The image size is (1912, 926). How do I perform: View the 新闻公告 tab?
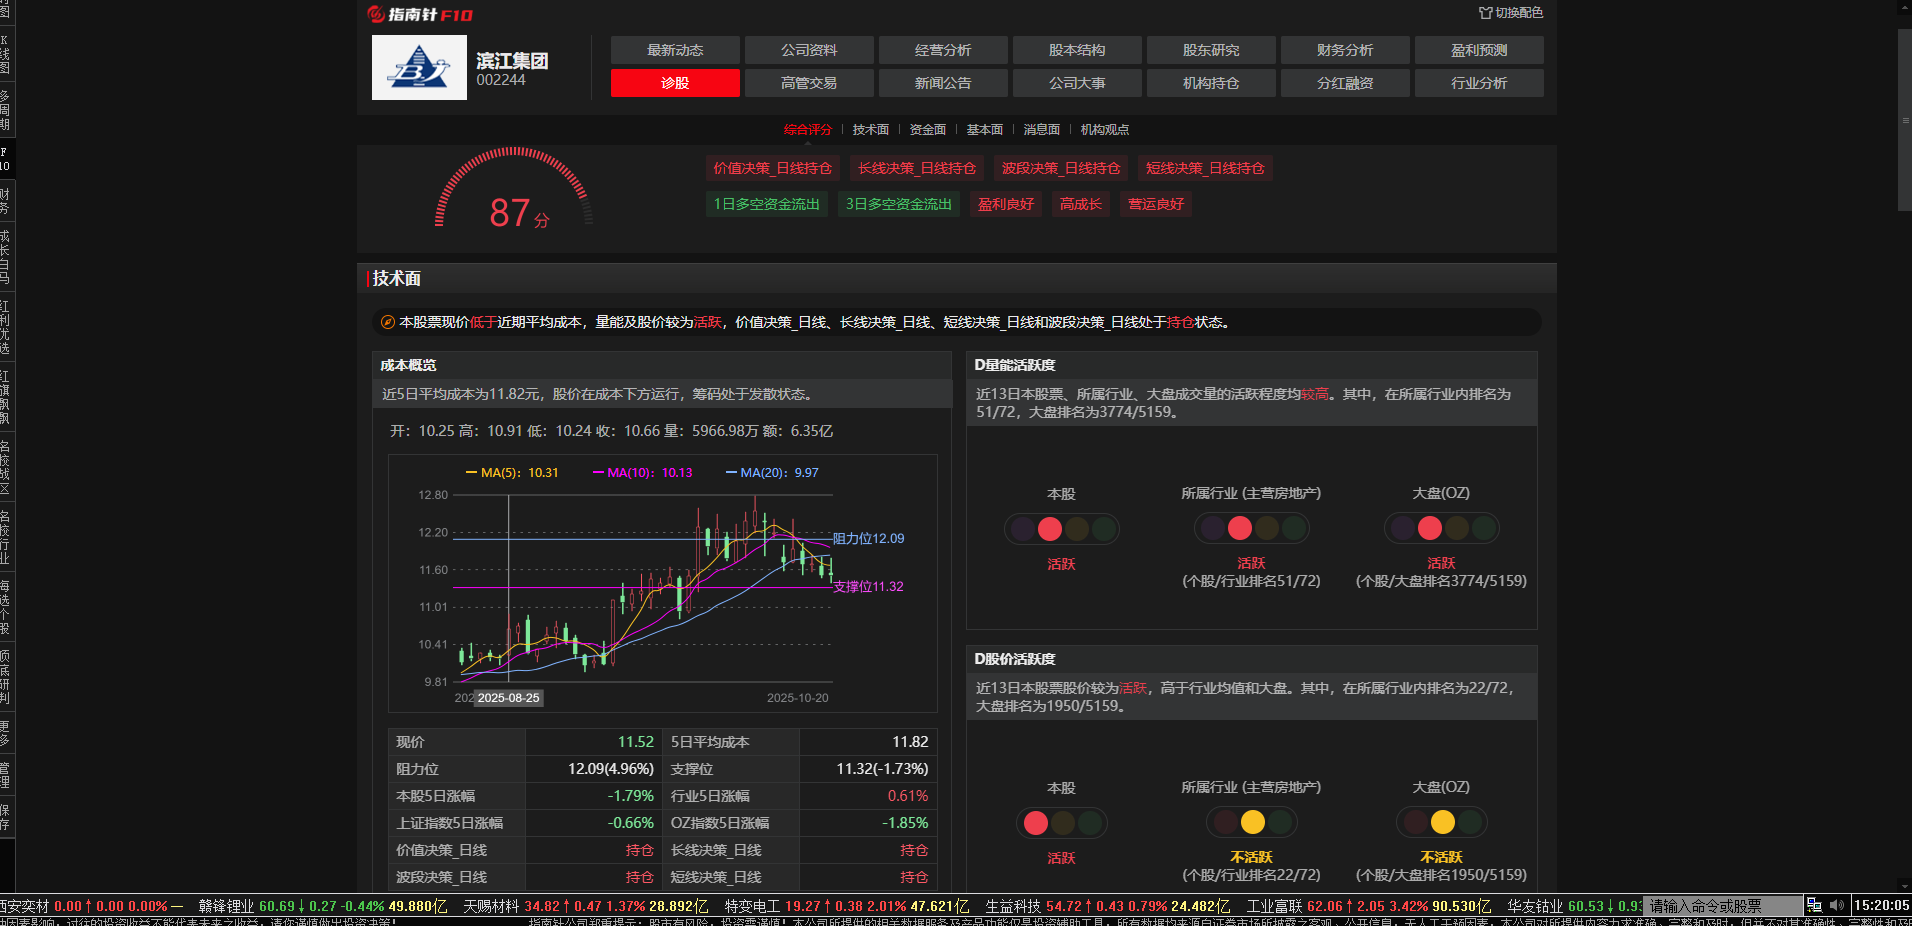click(x=943, y=83)
